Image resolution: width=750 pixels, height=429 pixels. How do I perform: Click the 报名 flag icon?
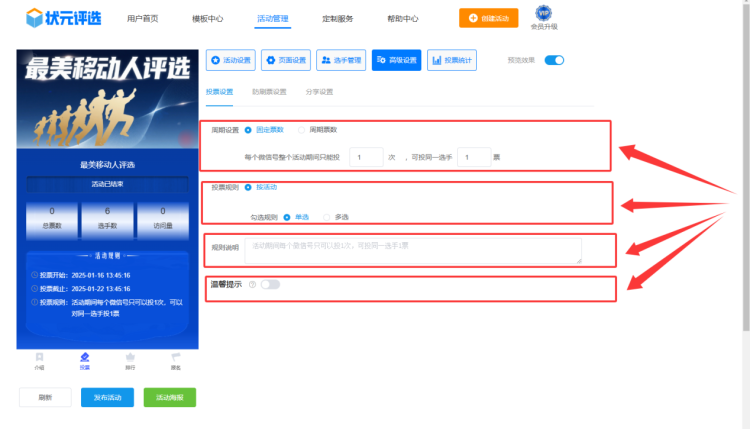(x=175, y=357)
